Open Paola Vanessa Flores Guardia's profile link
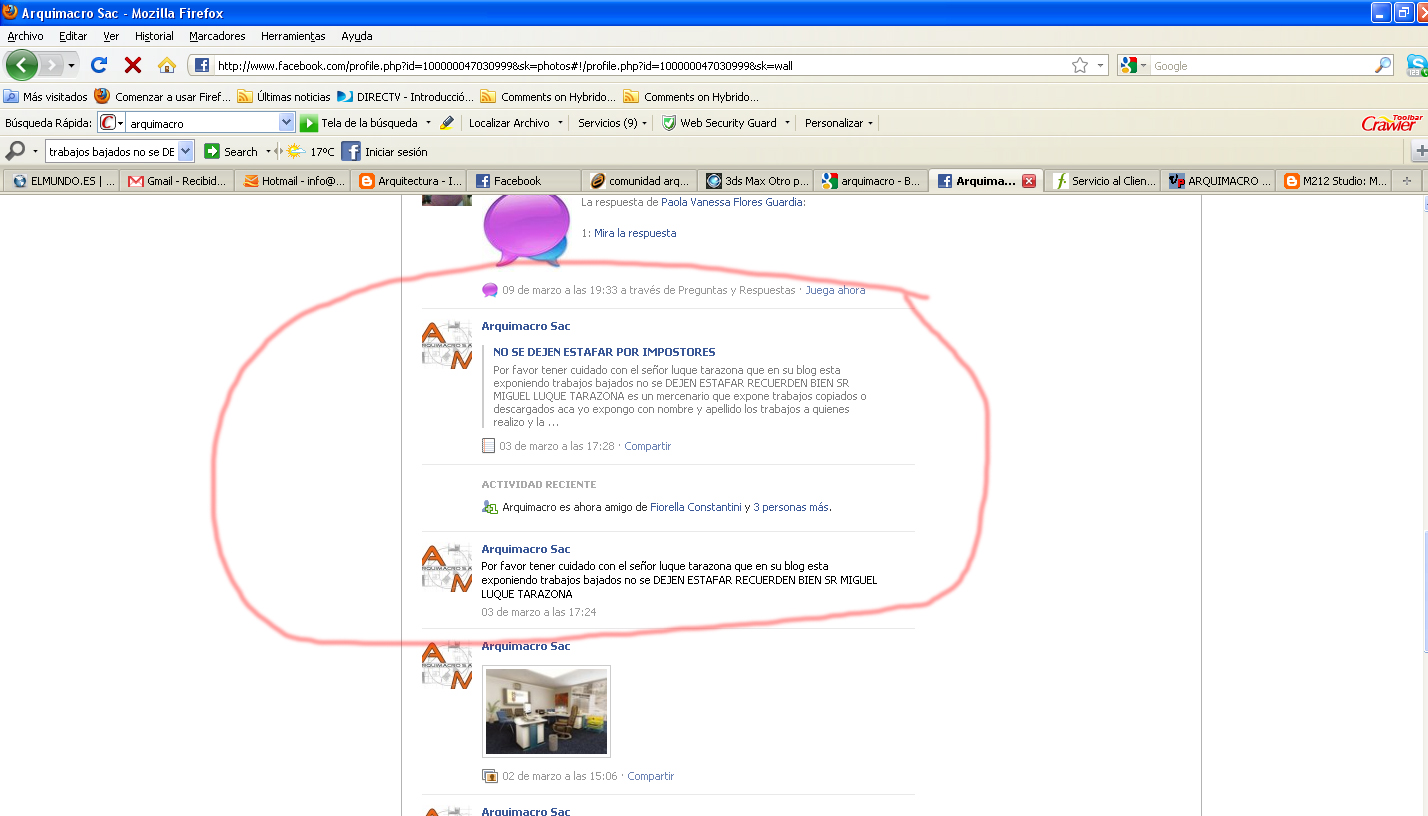The height and width of the screenshot is (816, 1428). click(733, 202)
